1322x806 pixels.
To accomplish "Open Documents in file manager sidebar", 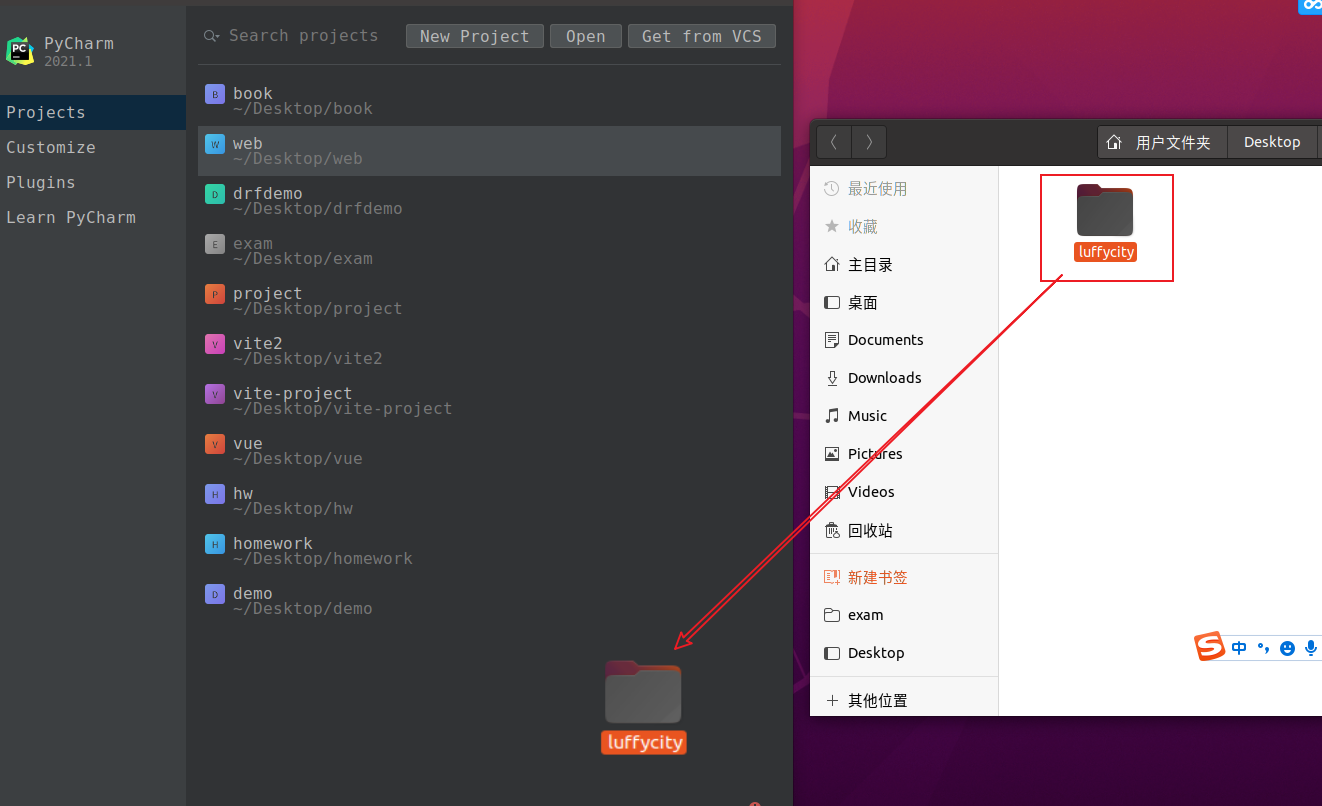I will tap(904, 340).
